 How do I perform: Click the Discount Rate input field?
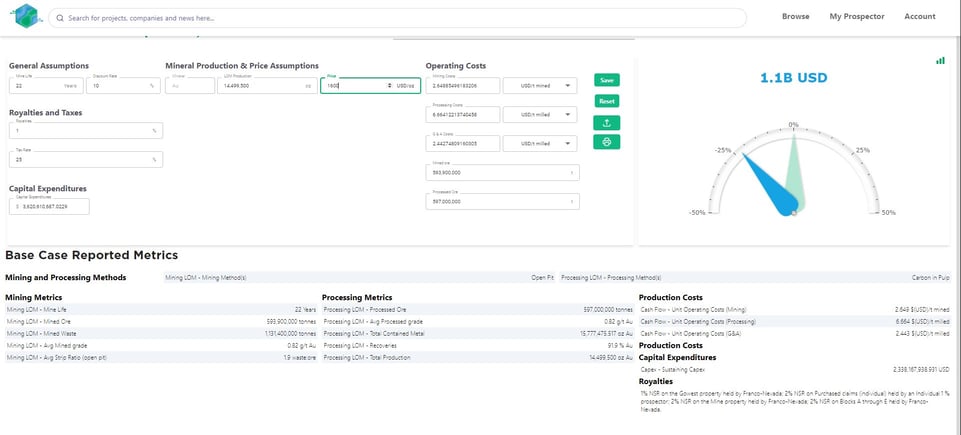(x=120, y=86)
